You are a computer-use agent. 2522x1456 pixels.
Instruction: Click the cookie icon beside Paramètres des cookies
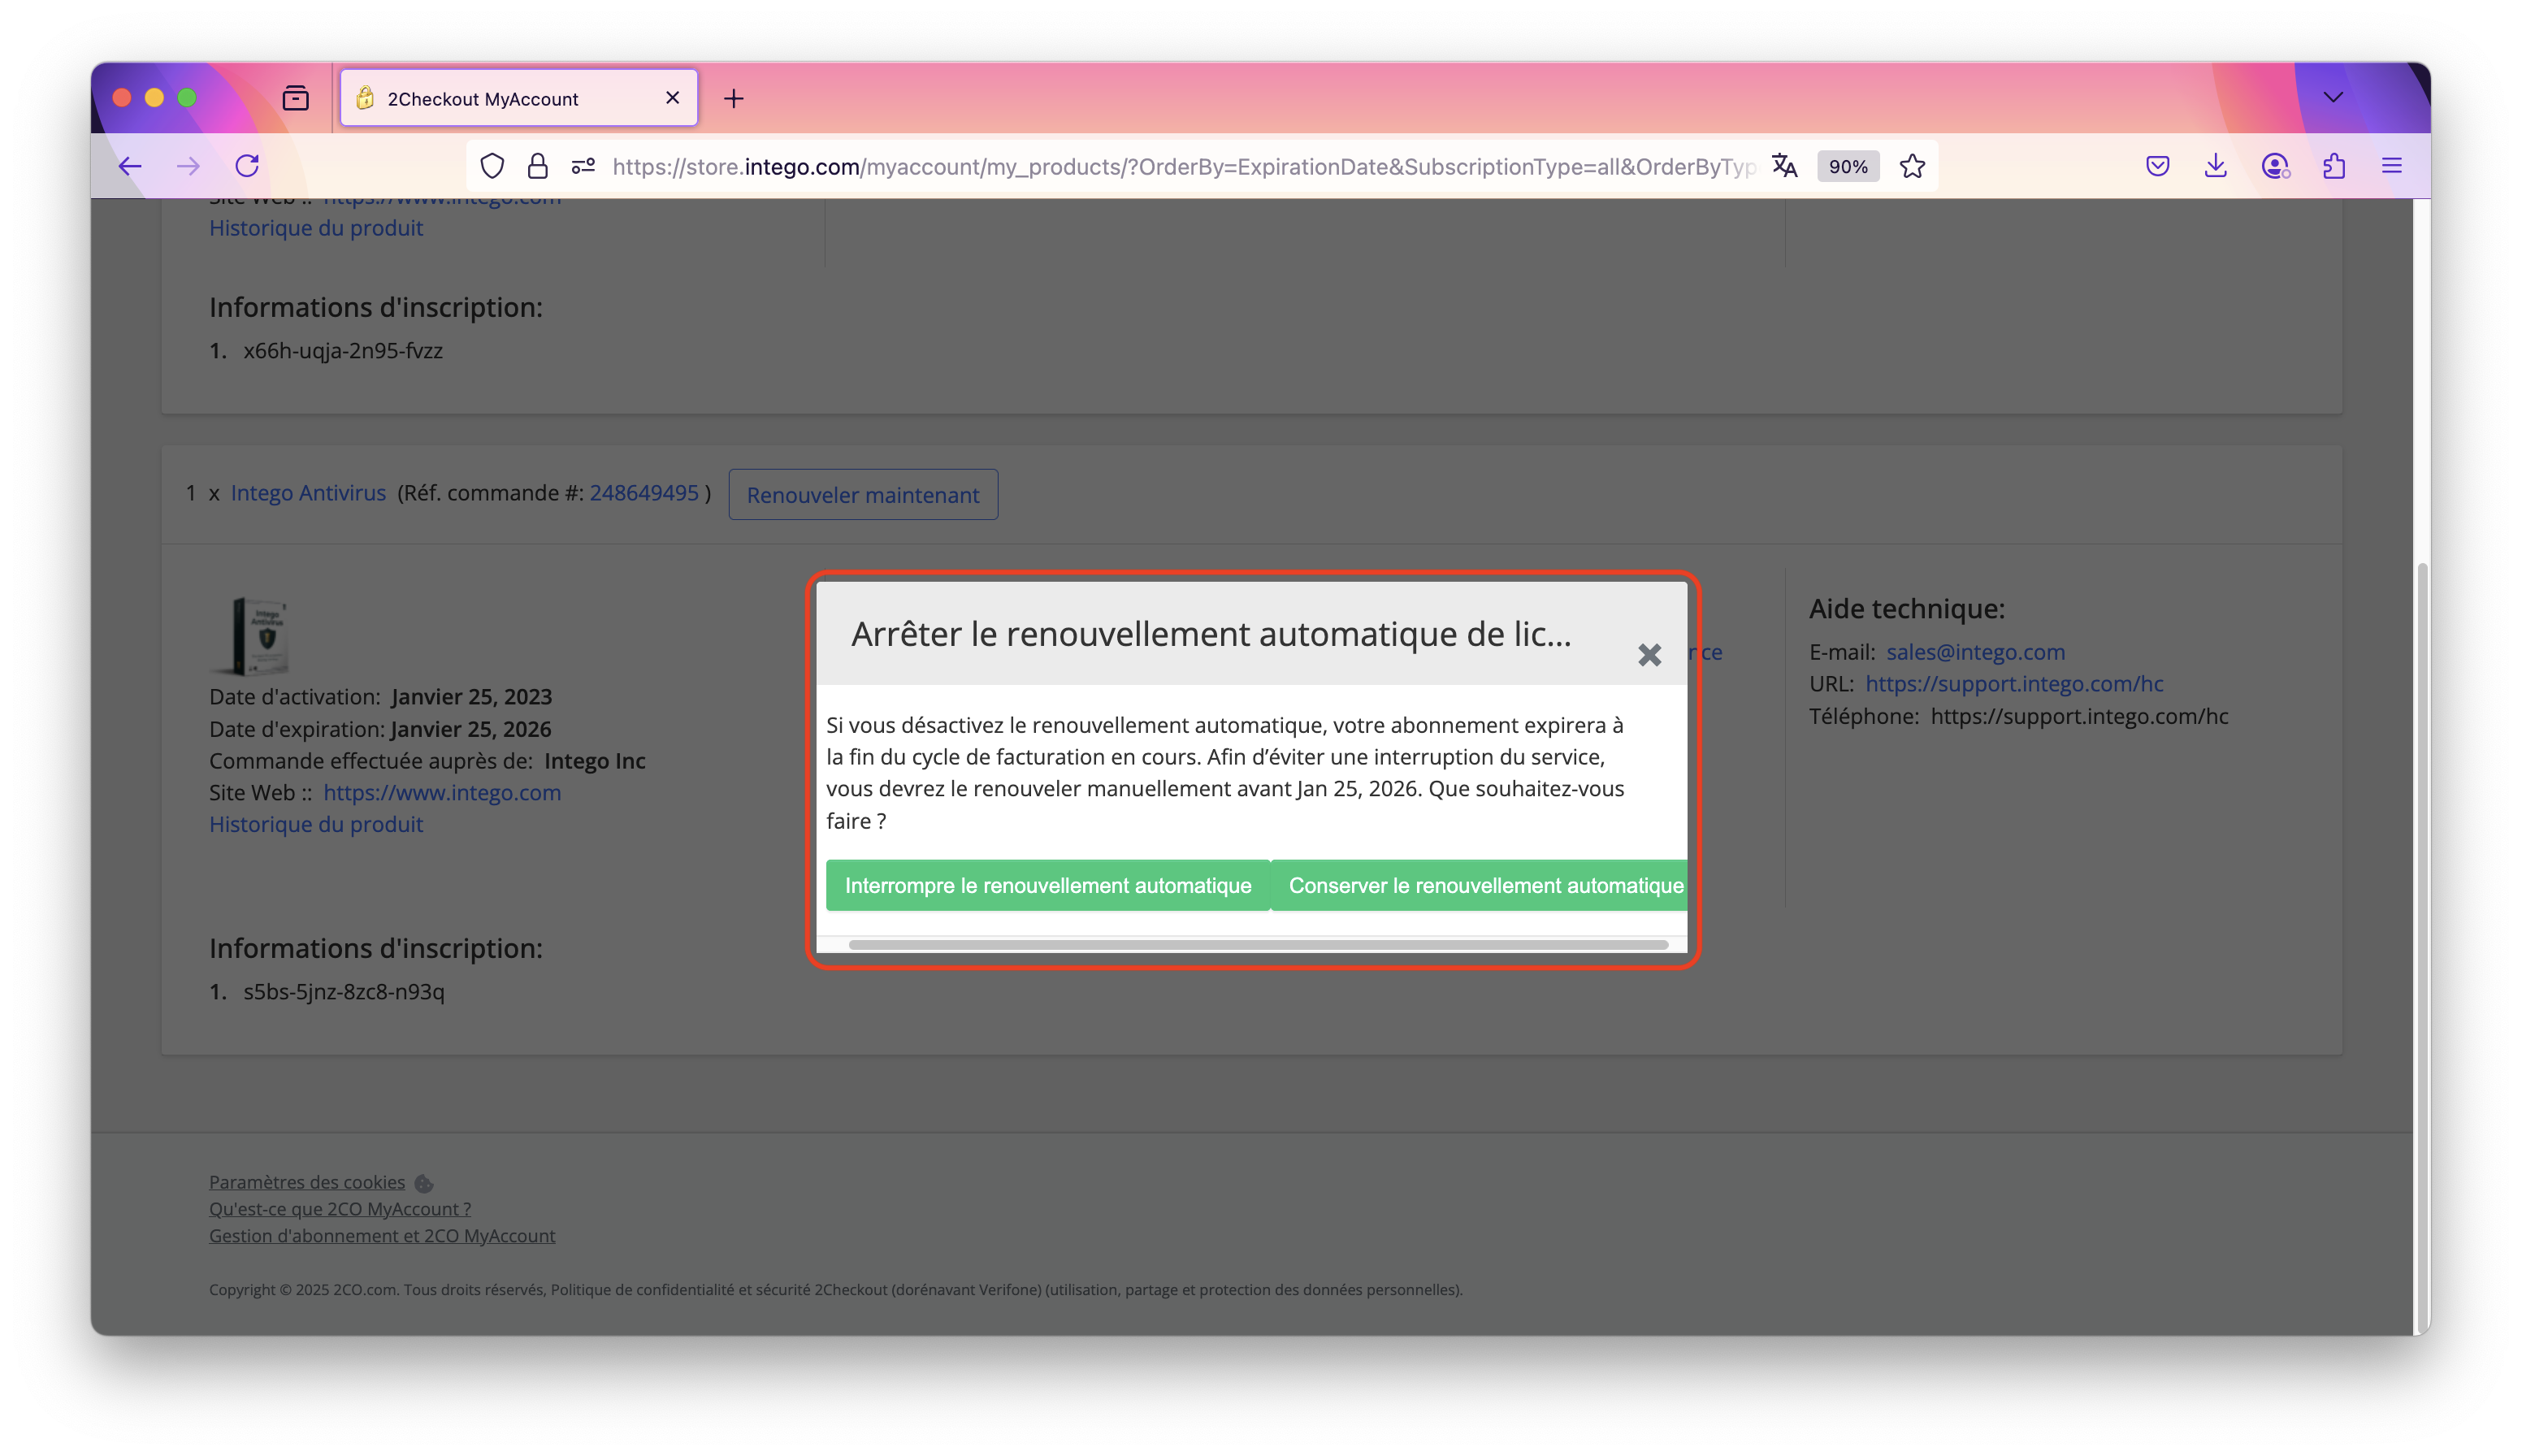[424, 1184]
